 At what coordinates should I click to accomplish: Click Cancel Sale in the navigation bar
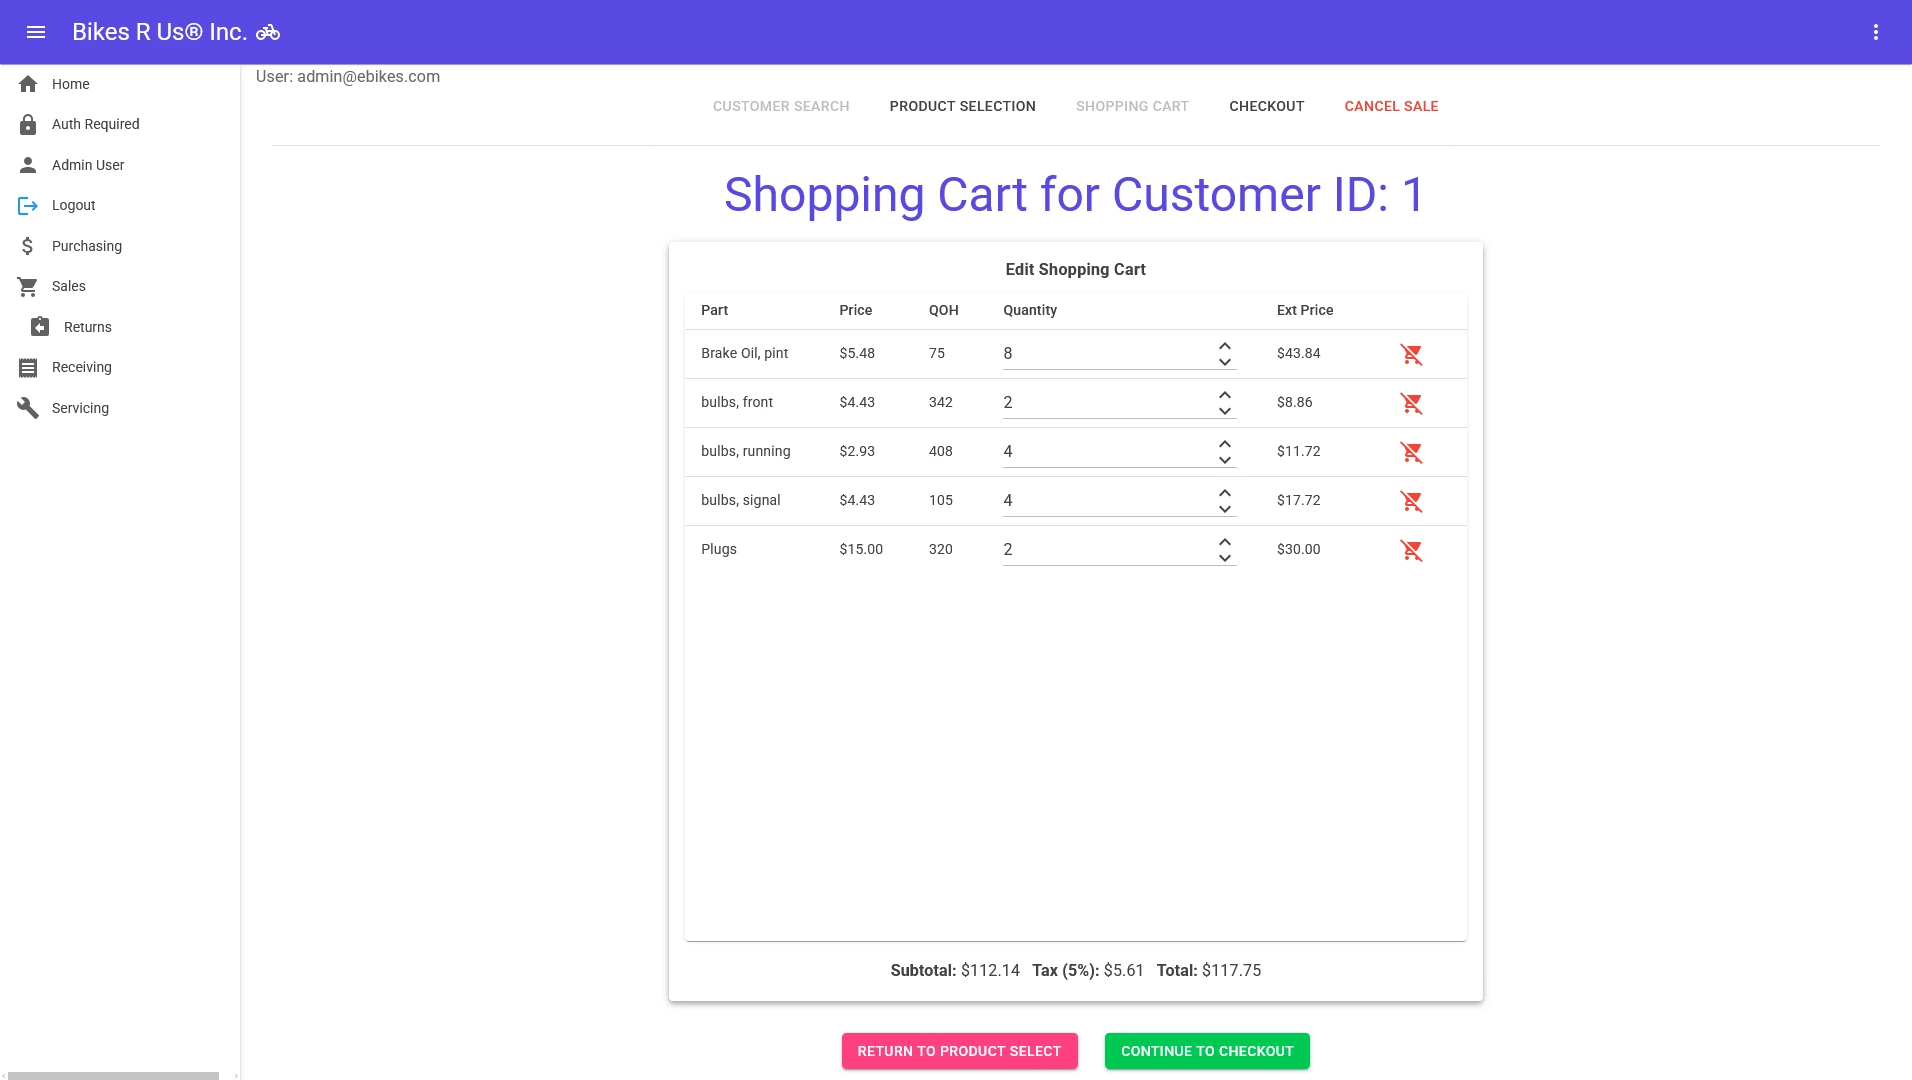pyautogui.click(x=1391, y=106)
